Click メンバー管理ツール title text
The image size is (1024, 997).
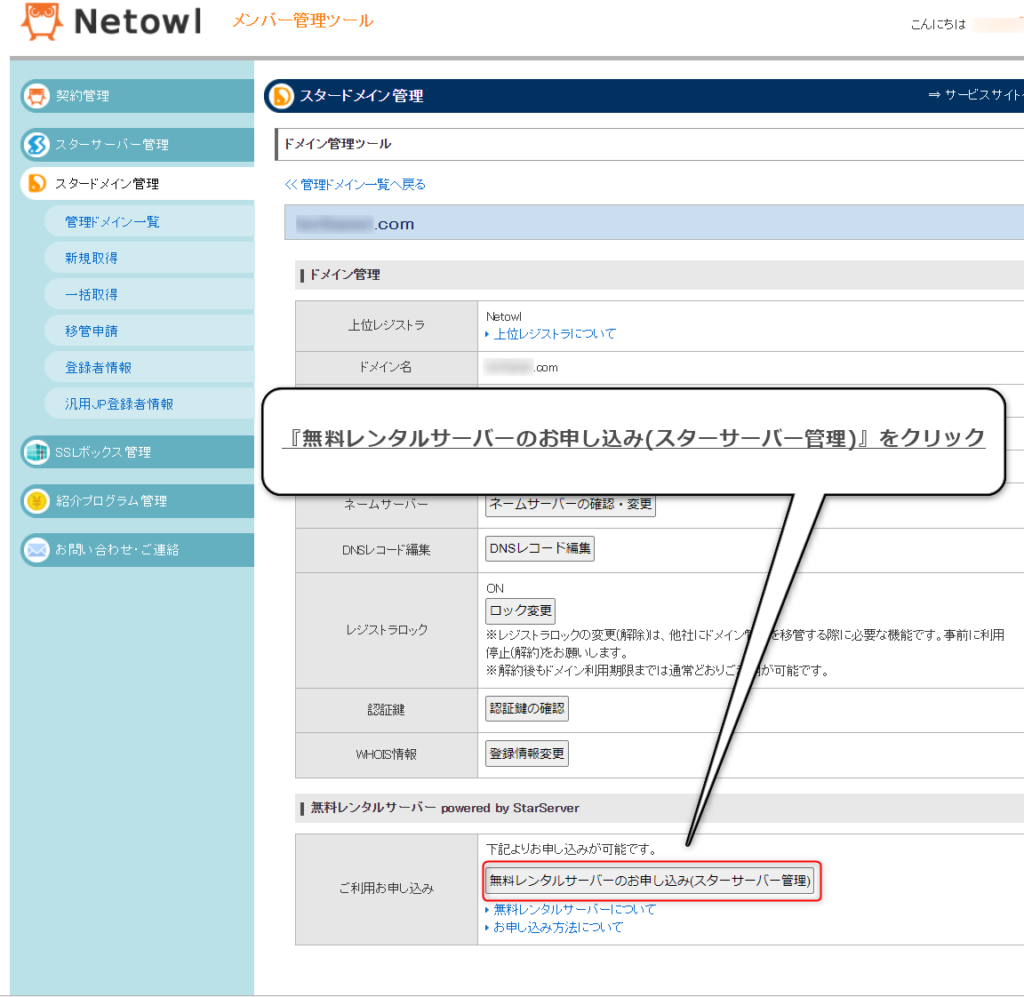[x=303, y=21]
